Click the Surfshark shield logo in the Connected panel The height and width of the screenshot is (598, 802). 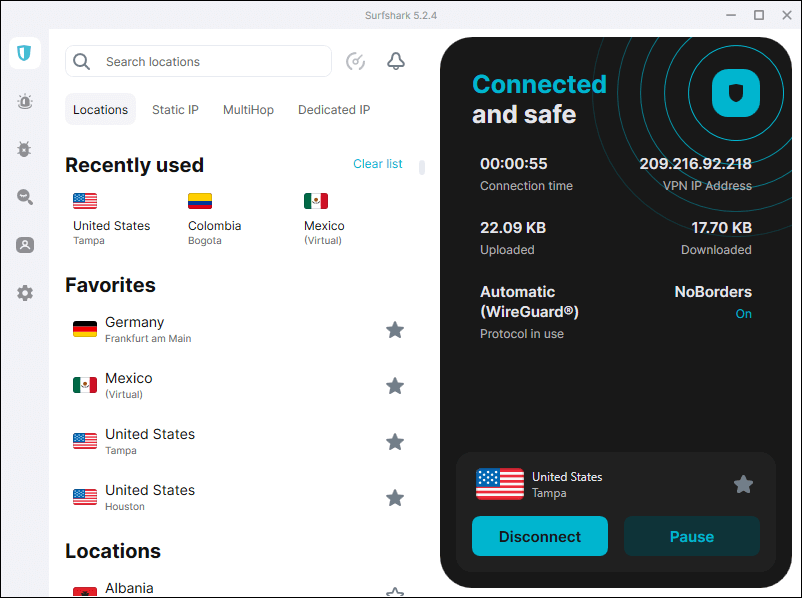click(736, 93)
